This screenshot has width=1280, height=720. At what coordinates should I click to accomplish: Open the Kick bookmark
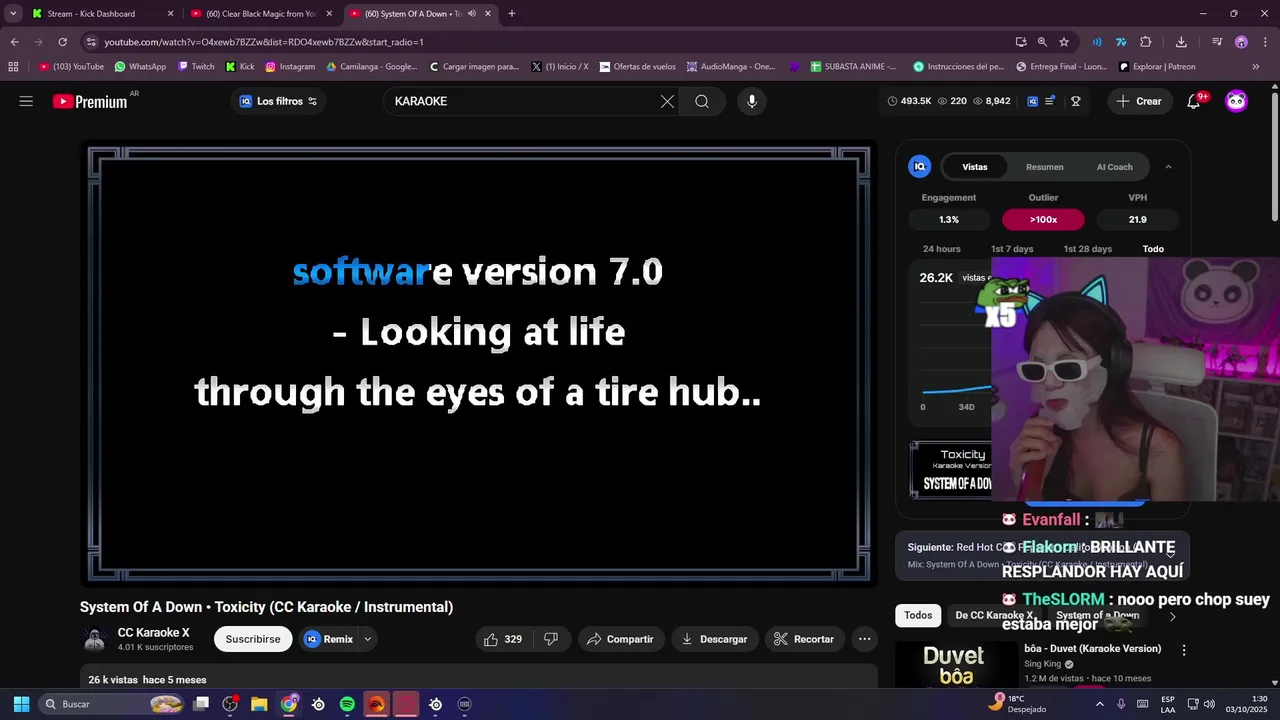coord(240,67)
